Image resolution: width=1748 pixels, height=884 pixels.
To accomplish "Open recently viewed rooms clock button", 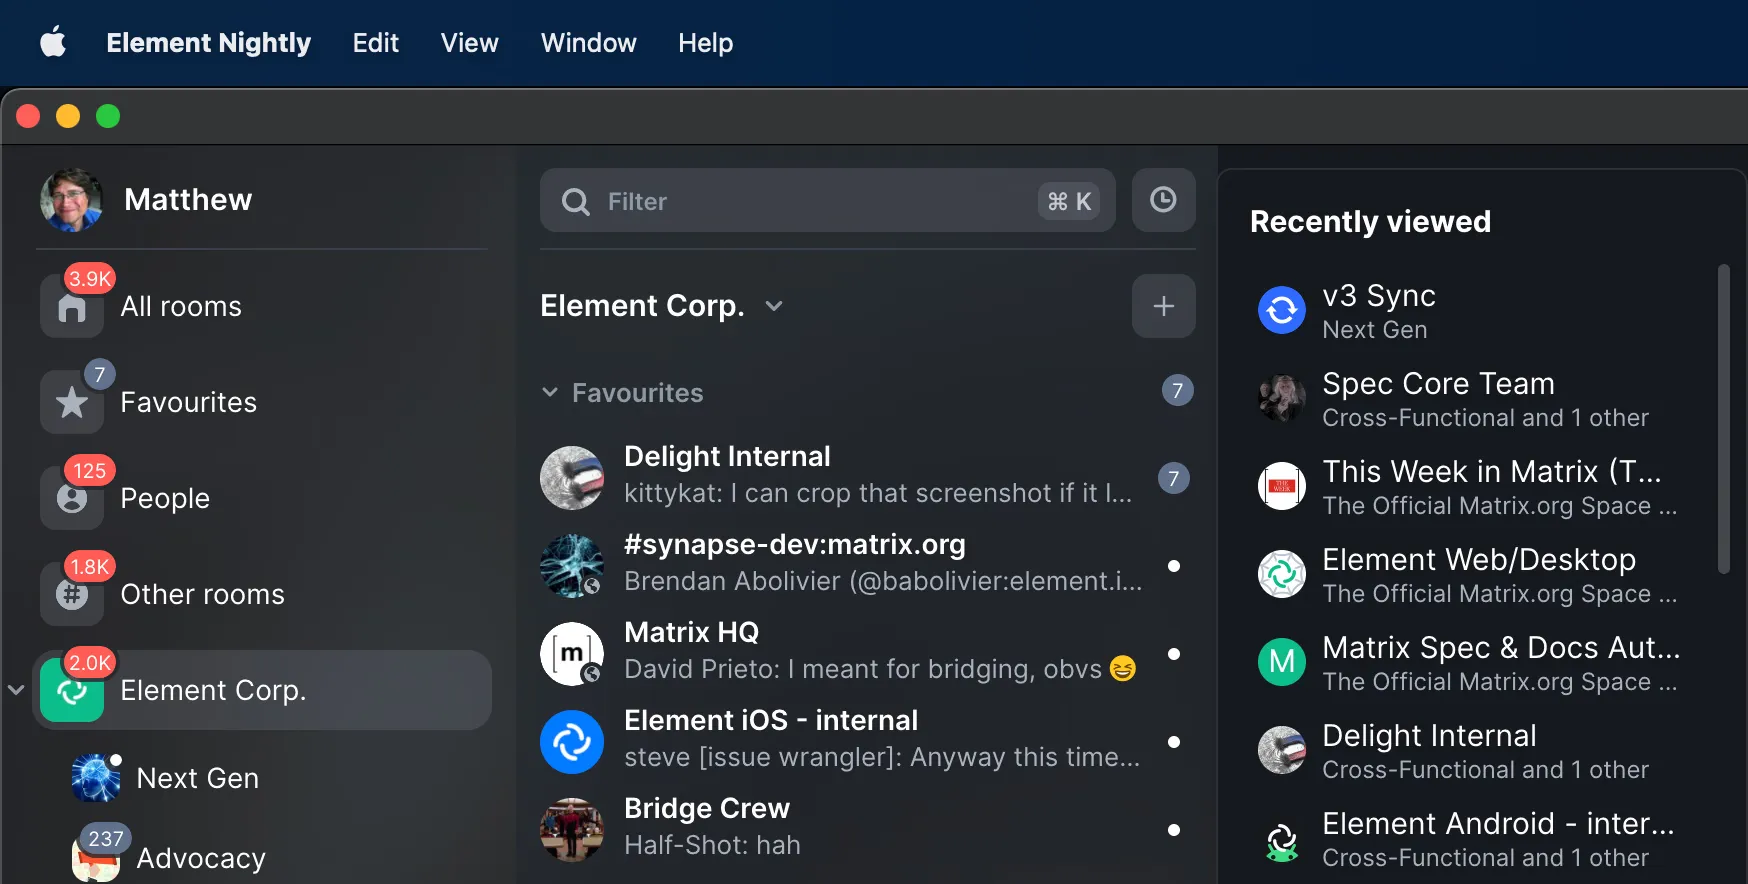I will (x=1163, y=200).
